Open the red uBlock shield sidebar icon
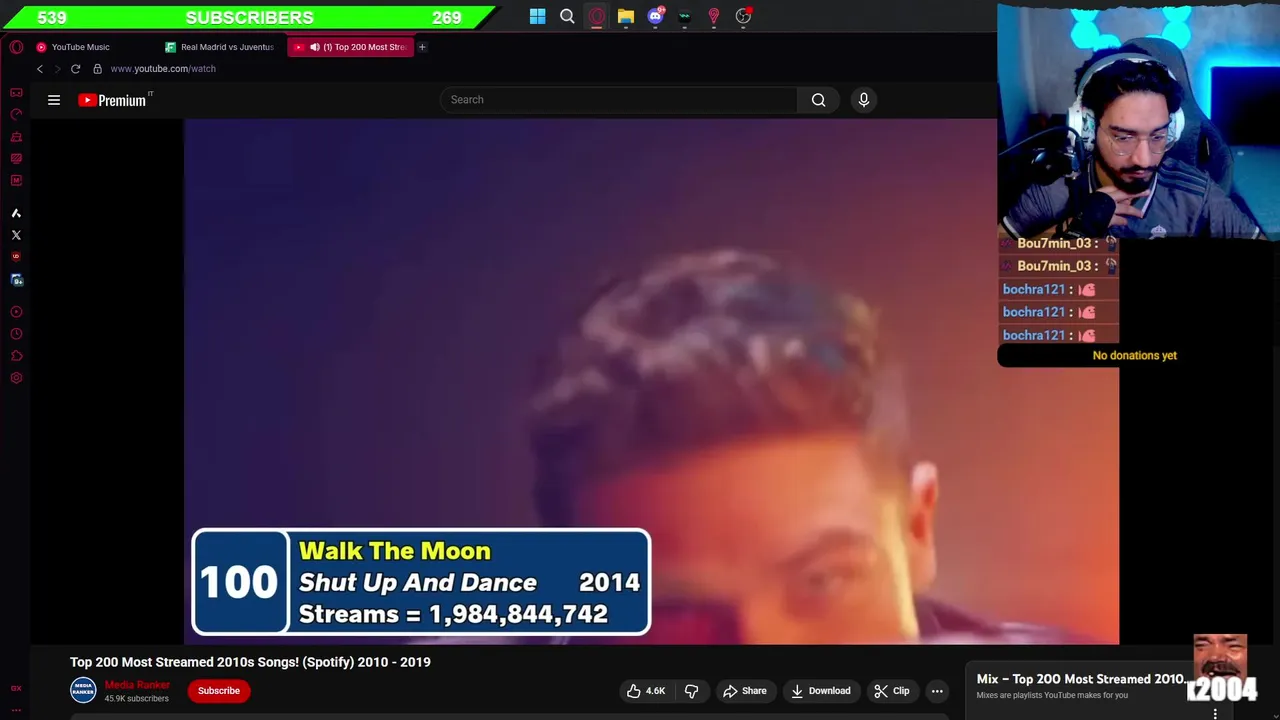 (x=16, y=257)
